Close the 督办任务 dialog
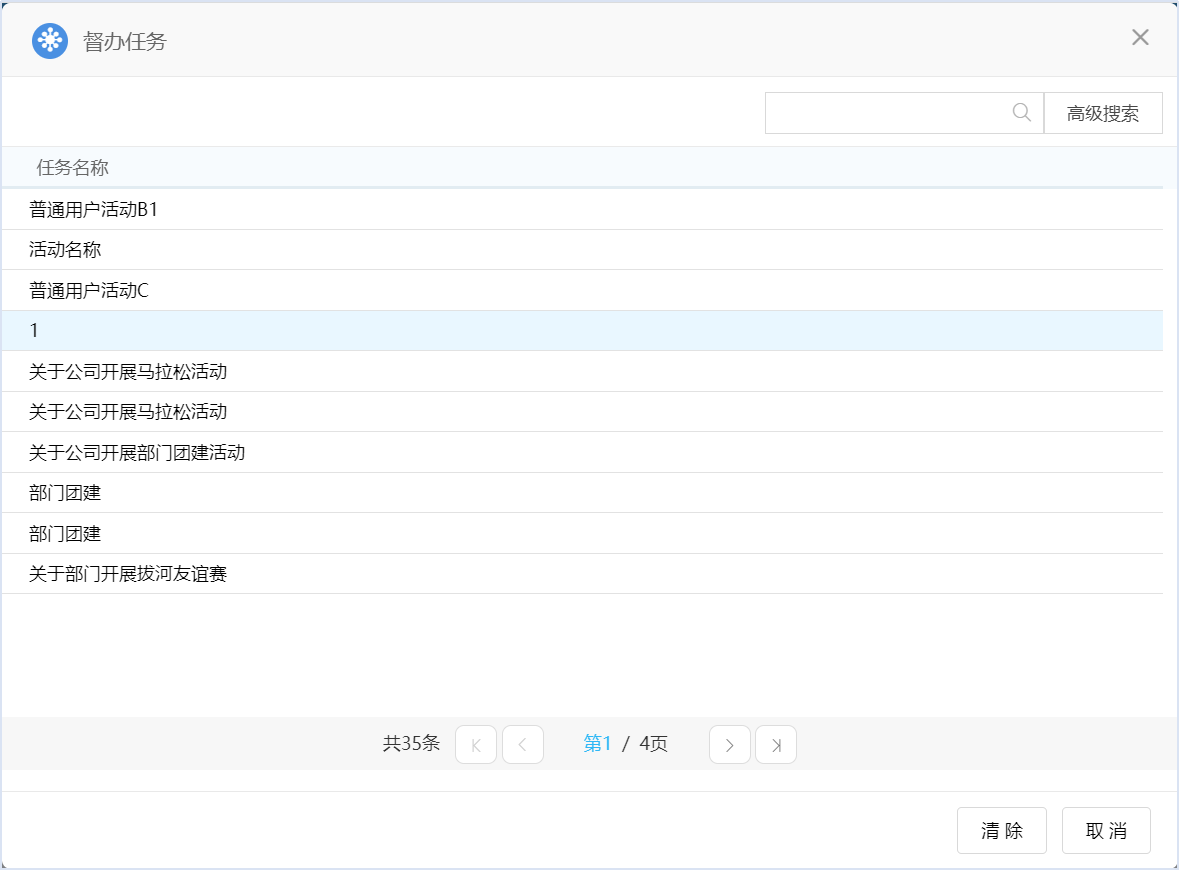 (x=1140, y=38)
